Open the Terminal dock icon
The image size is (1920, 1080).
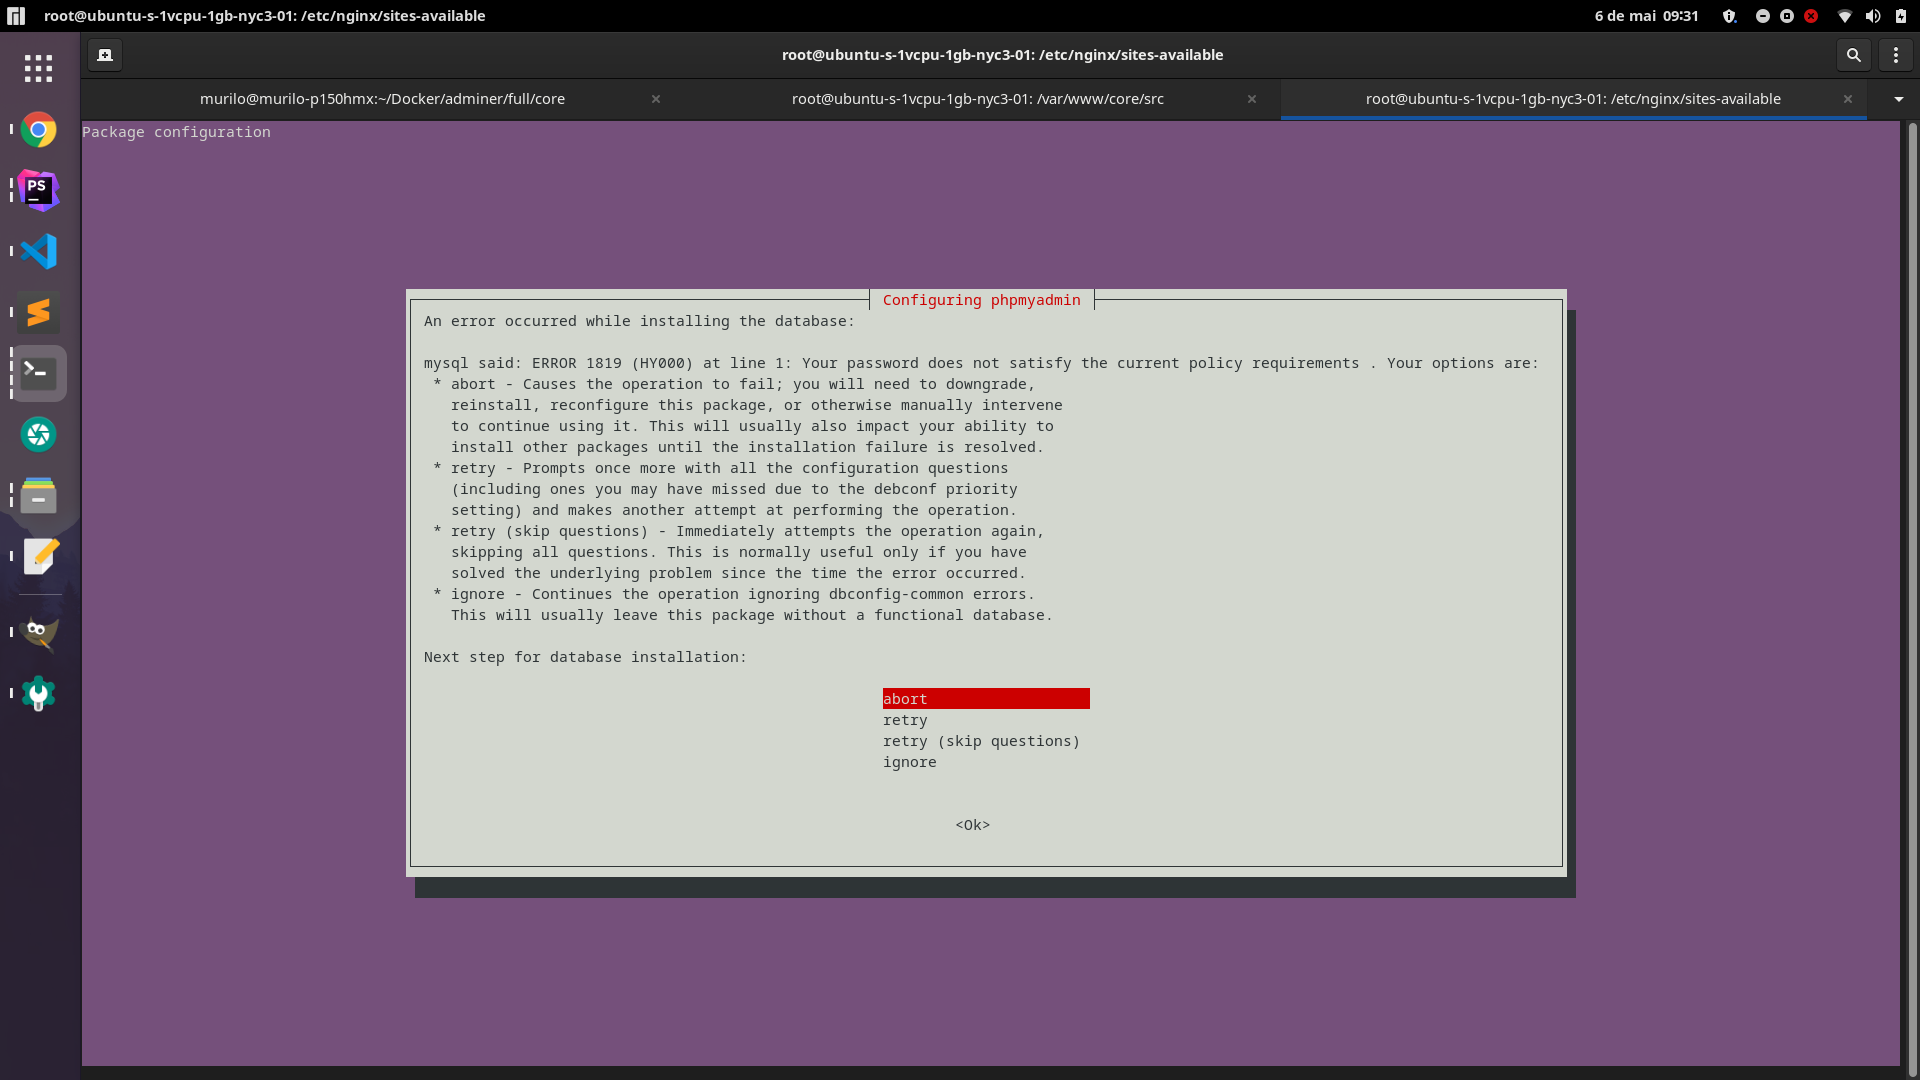pos(38,373)
